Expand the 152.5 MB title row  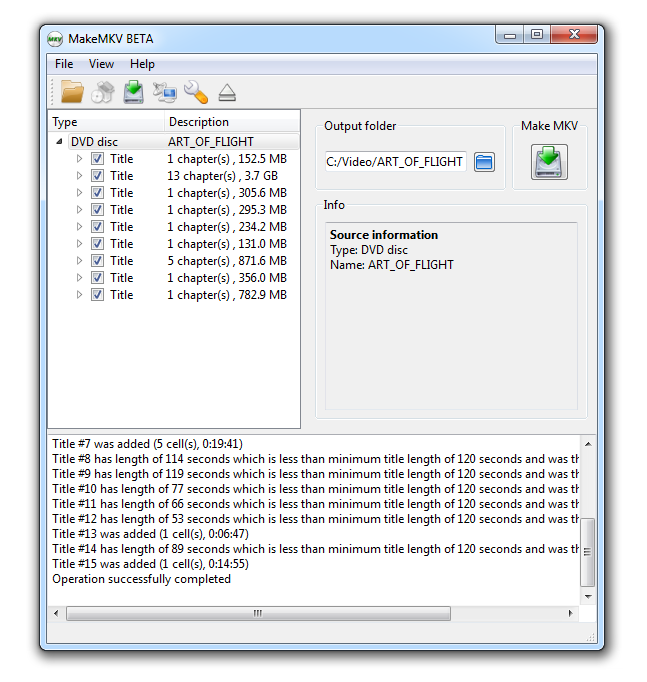[x=79, y=159]
